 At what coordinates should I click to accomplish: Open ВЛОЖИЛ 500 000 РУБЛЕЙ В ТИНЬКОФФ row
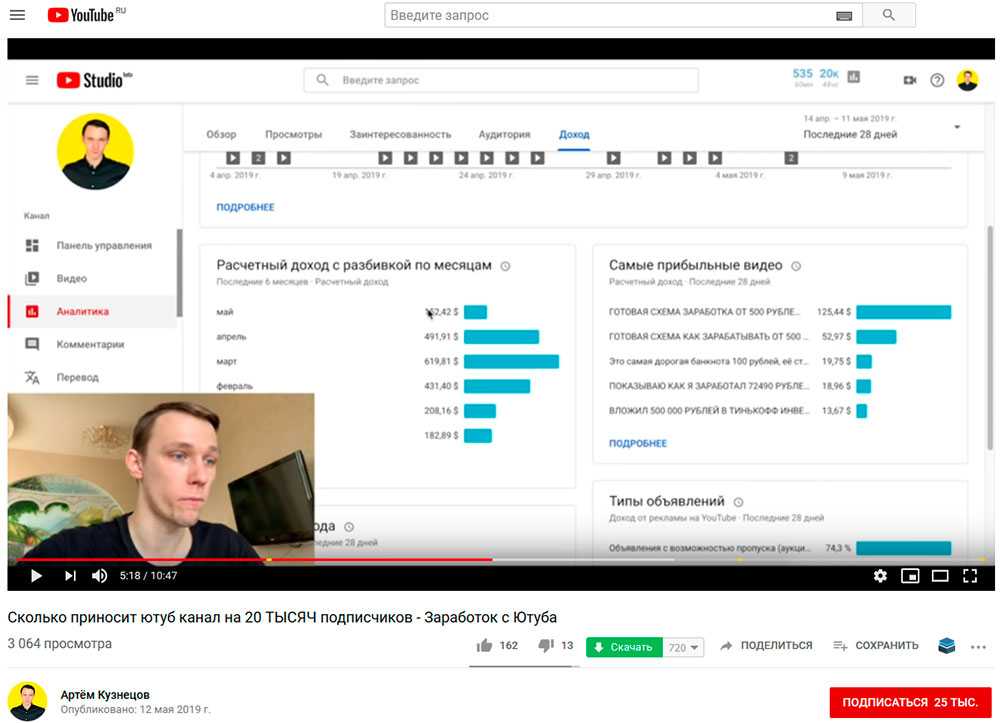pos(738,411)
